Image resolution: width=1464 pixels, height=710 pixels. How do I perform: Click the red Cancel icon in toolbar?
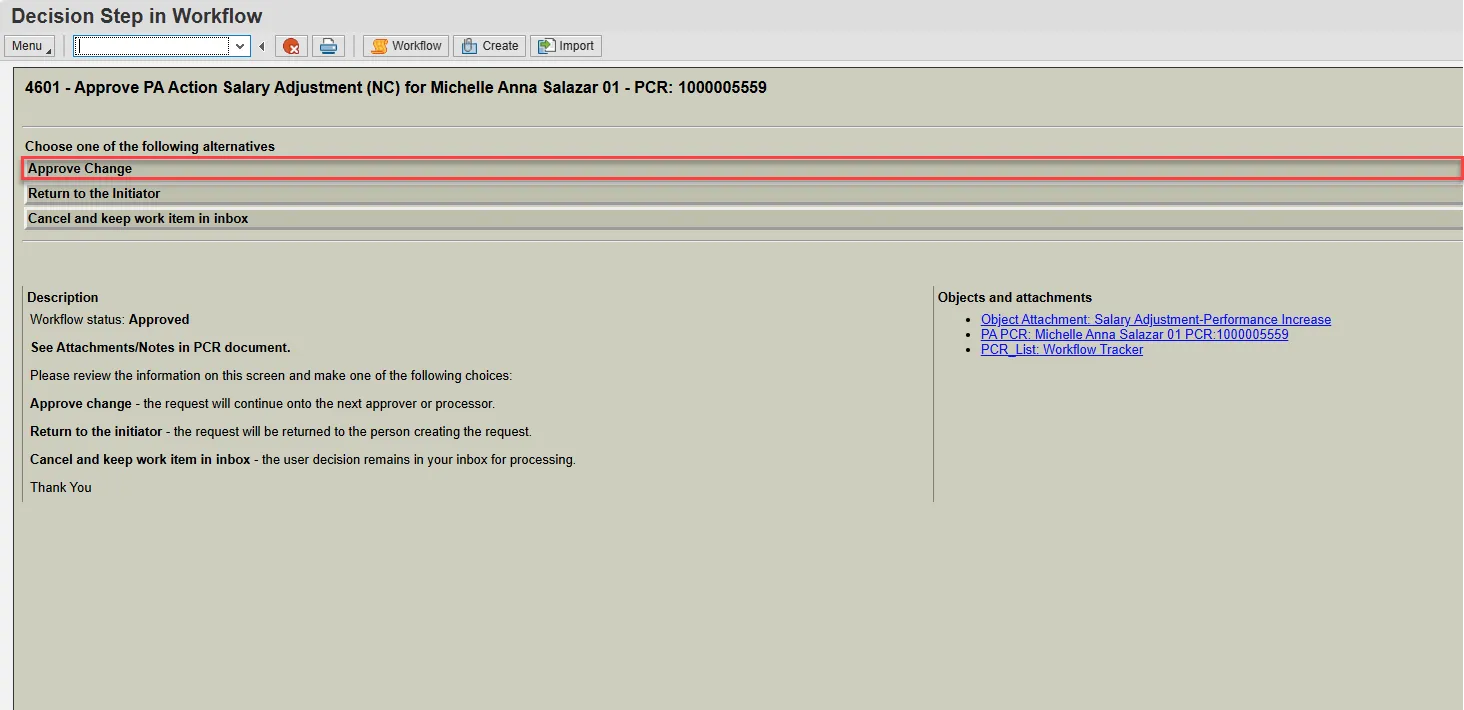tap(290, 46)
